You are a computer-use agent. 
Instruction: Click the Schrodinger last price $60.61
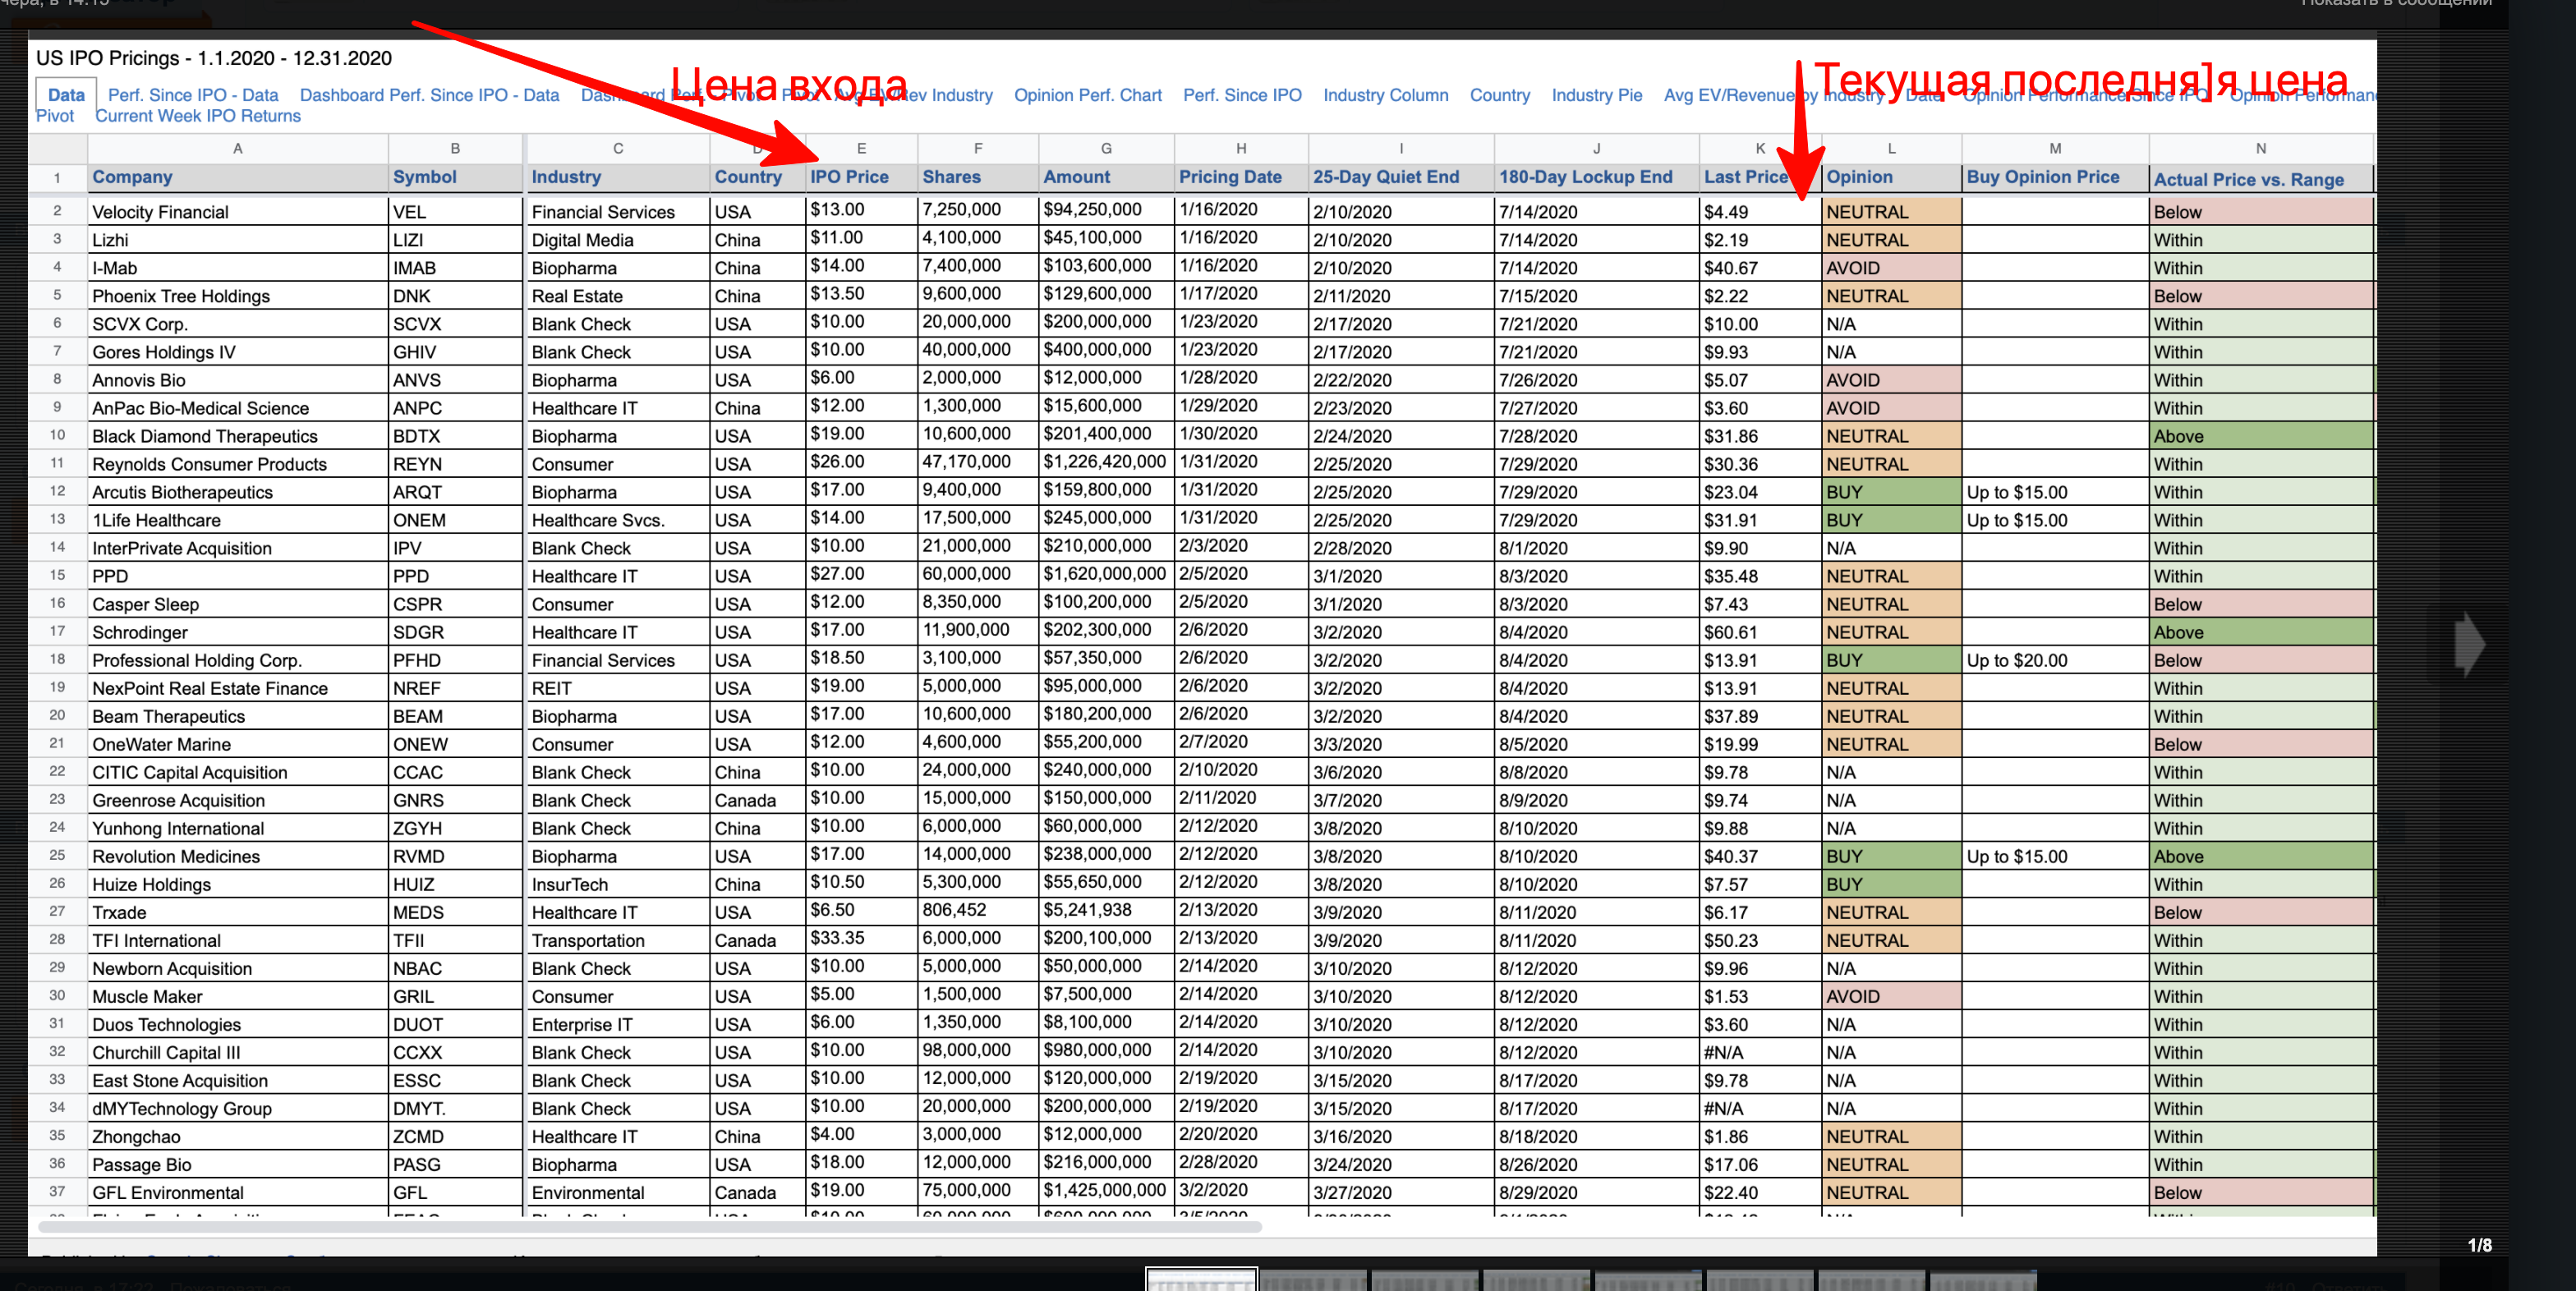pyautogui.click(x=1759, y=632)
